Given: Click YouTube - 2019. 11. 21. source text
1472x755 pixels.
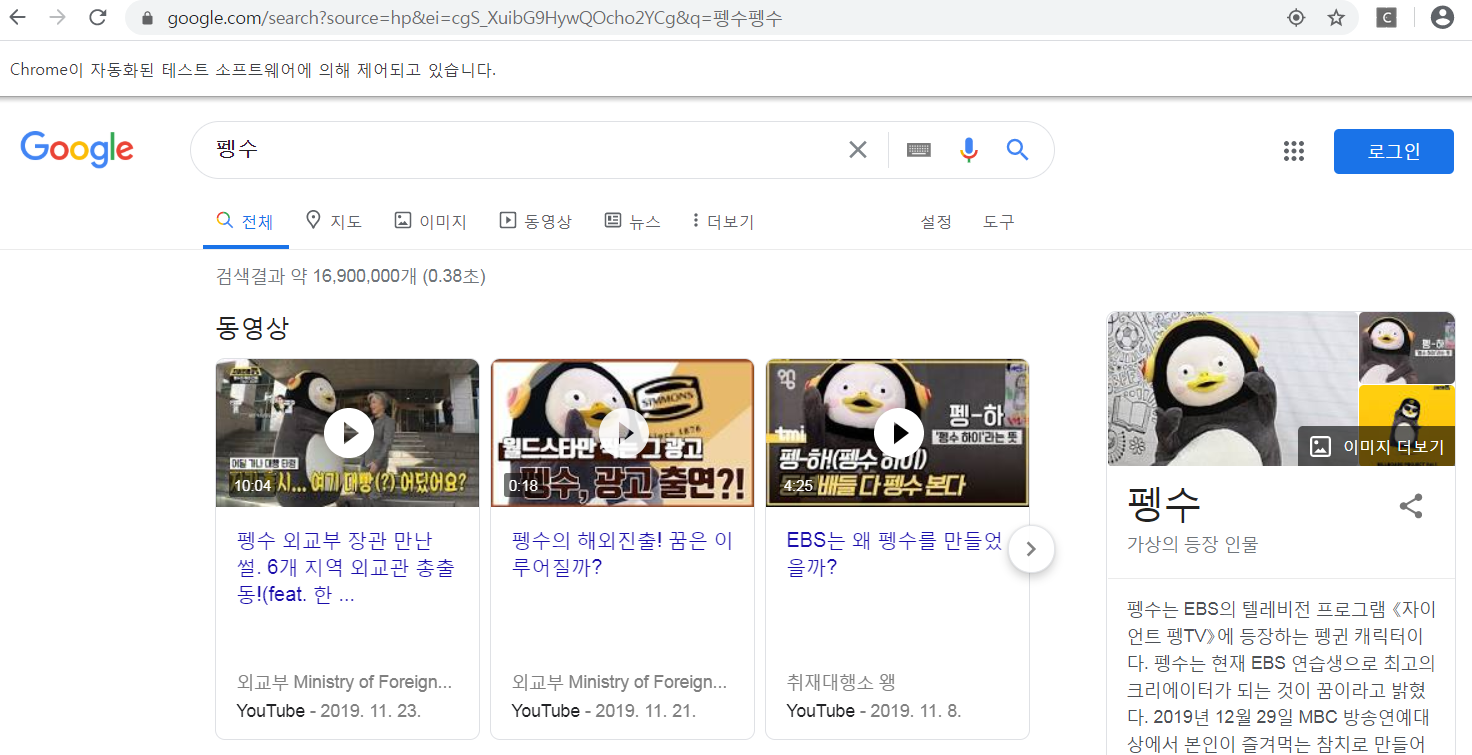Looking at the screenshot, I should [x=604, y=711].
